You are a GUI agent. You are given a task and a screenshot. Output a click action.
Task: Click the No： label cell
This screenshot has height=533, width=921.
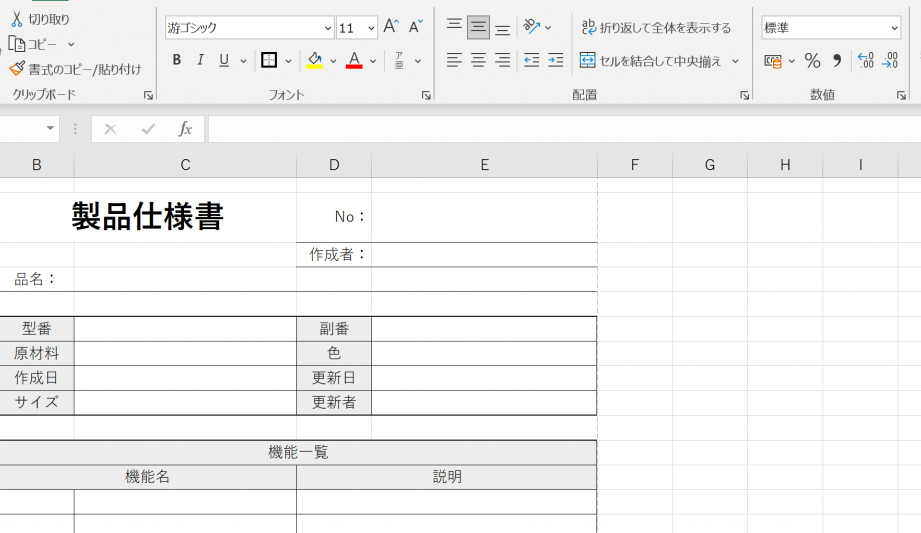coord(334,217)
